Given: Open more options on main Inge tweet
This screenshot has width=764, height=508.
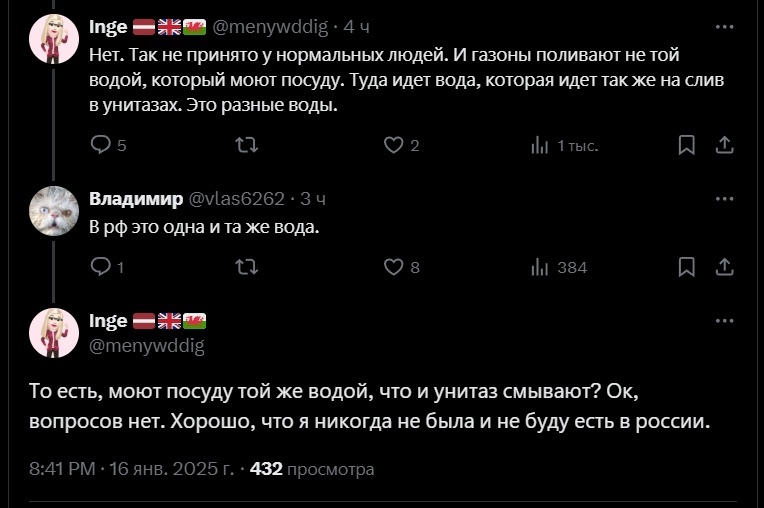Looking at the screenshot, I should click(725, 321).
